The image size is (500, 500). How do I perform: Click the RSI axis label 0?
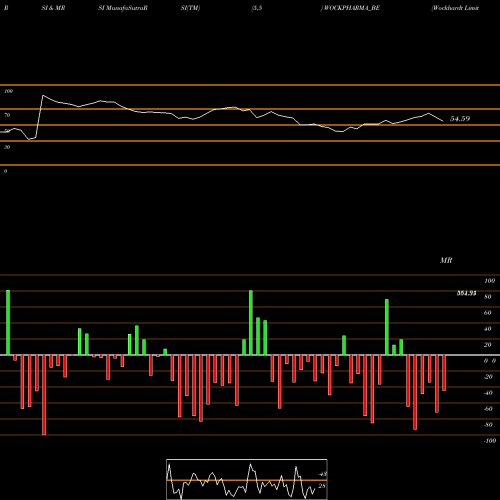5,171
